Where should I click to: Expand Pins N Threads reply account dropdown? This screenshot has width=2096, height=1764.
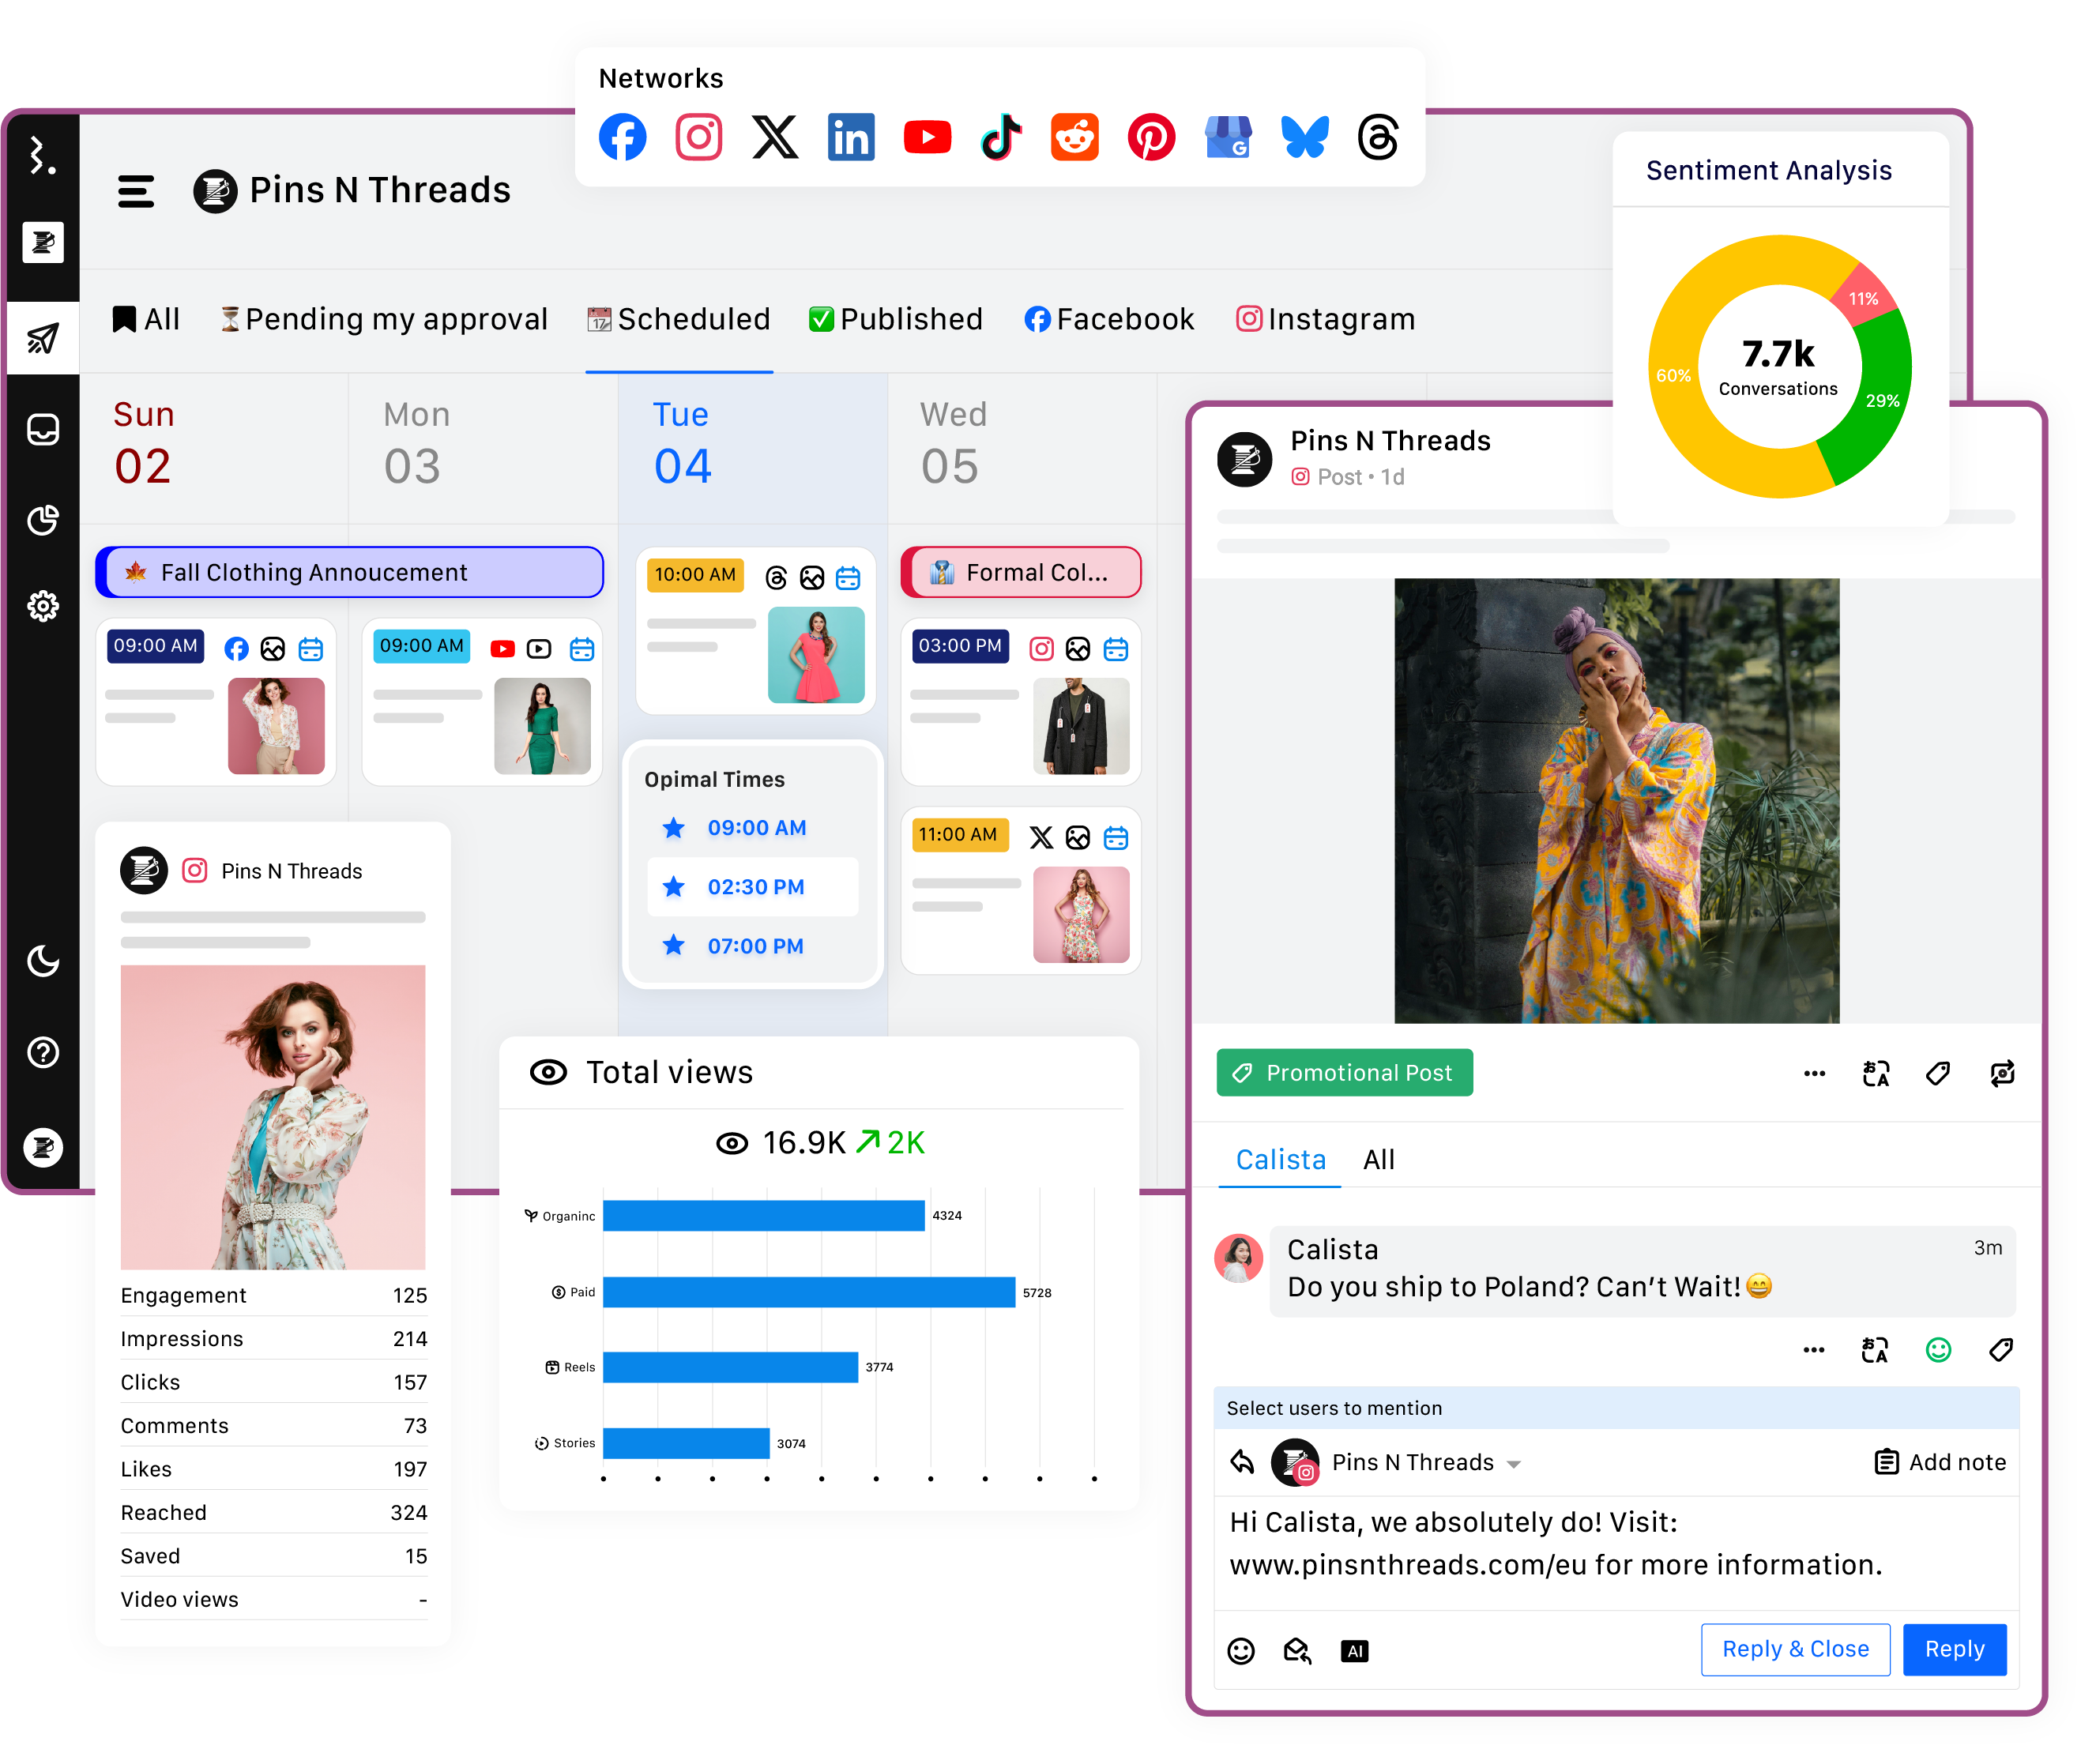1514,1464
